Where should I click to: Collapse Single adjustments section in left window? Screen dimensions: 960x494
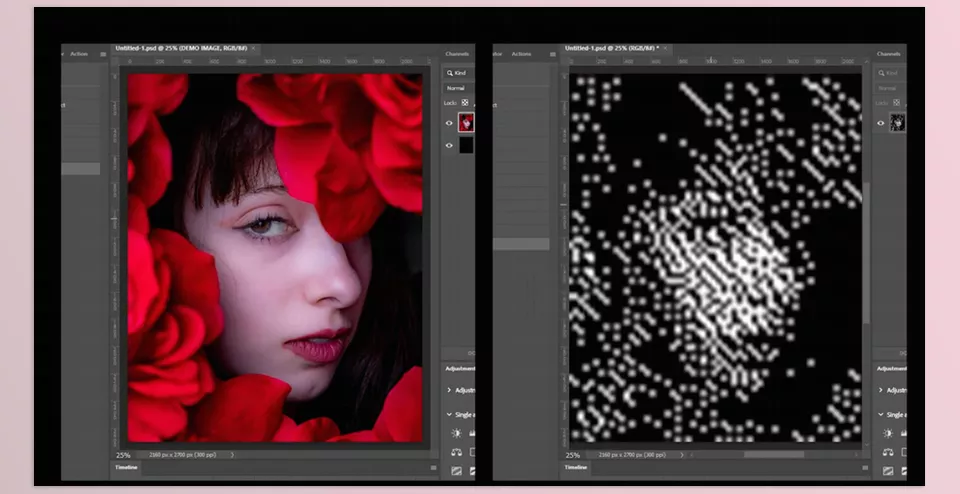[449, 414]
